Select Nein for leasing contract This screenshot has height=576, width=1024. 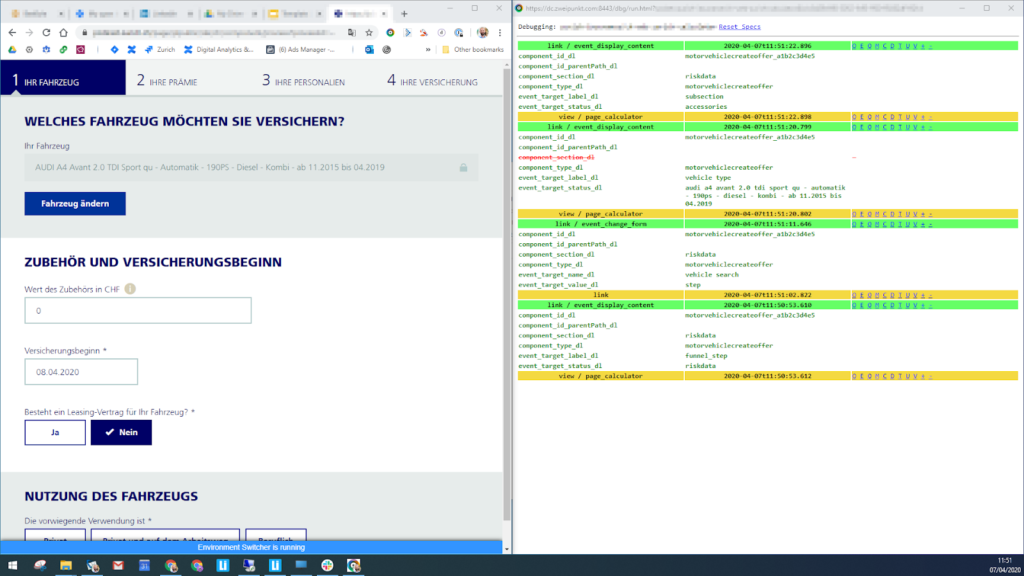[121, 432]
